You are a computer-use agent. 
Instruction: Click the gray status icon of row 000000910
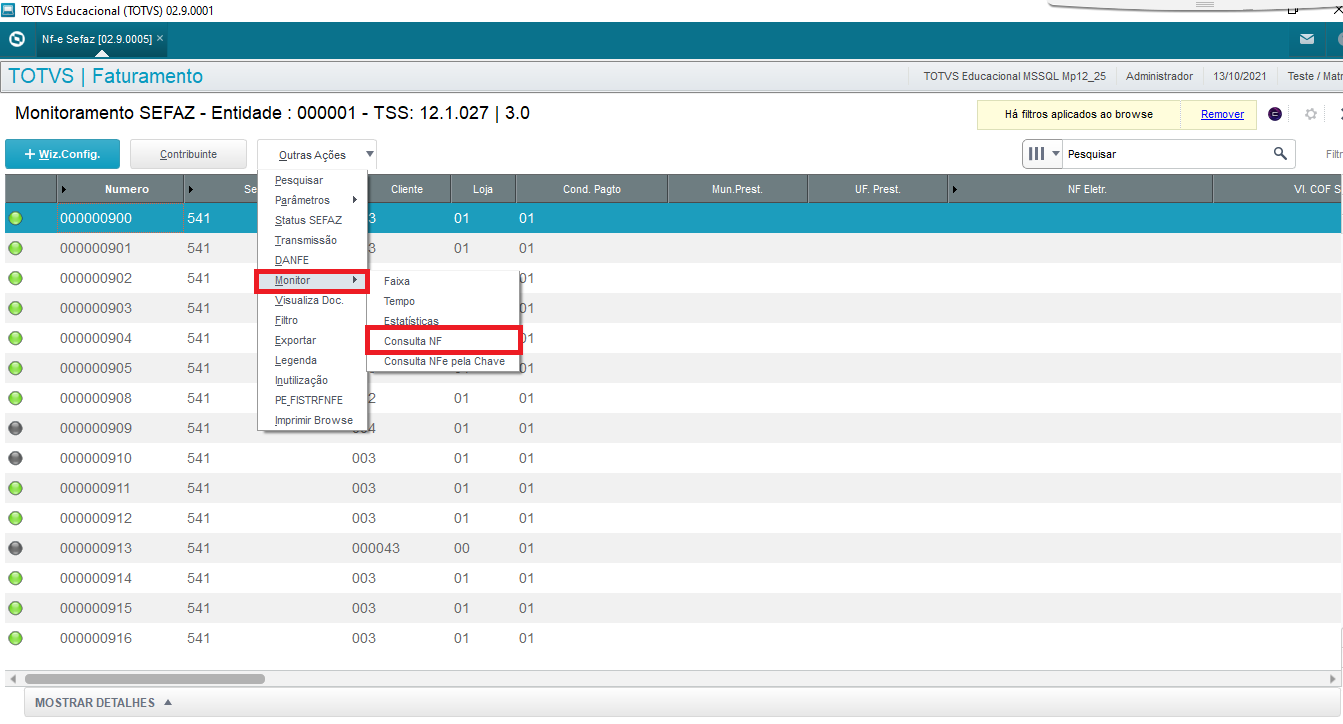pos(15,458)
